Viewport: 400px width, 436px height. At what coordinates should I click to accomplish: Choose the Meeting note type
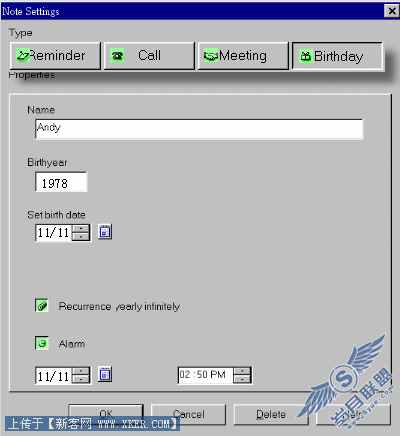pyautogui.click(x=243, y=56)
